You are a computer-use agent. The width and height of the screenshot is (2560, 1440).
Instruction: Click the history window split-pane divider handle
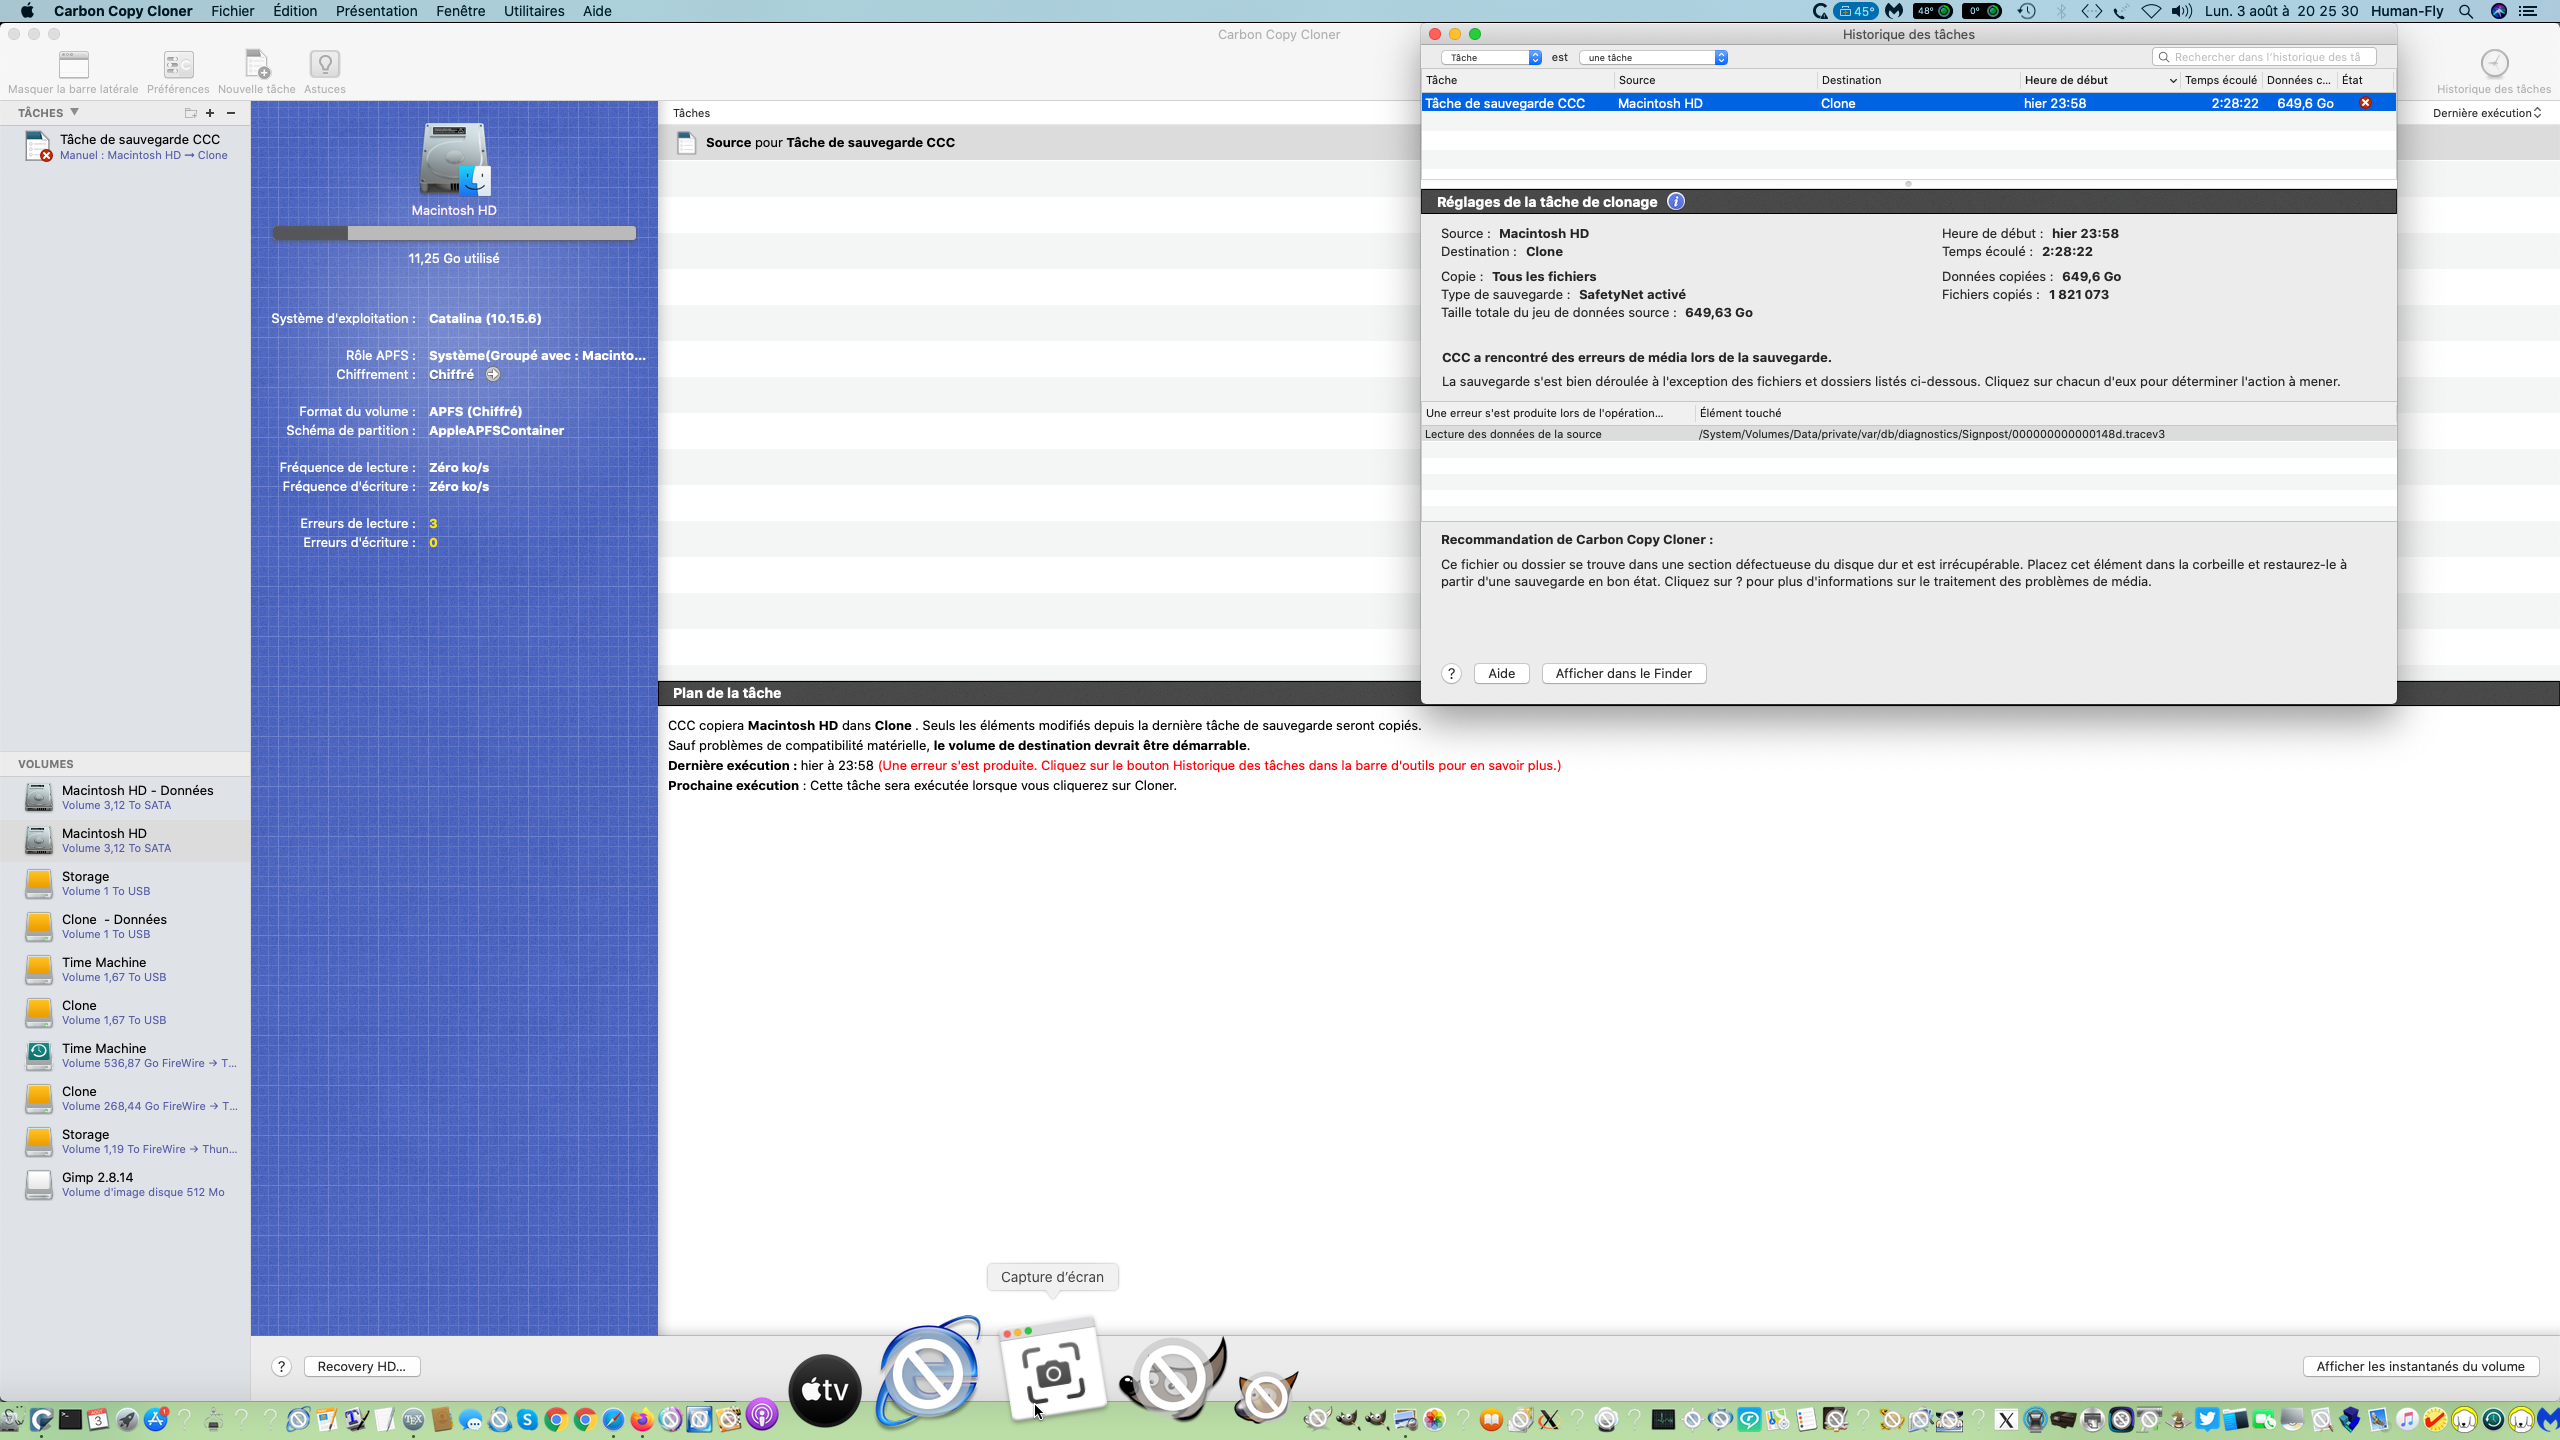coord(1908,184)
